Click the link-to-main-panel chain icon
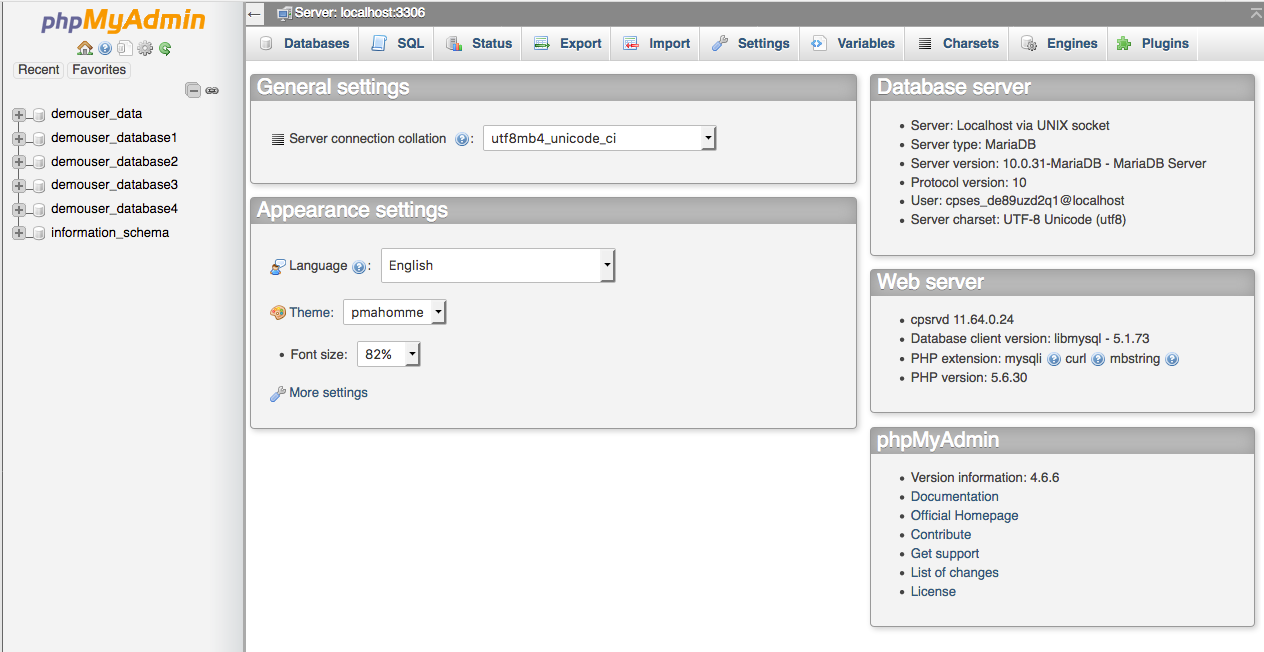The image size is (1264, 652). coord(212,89)
